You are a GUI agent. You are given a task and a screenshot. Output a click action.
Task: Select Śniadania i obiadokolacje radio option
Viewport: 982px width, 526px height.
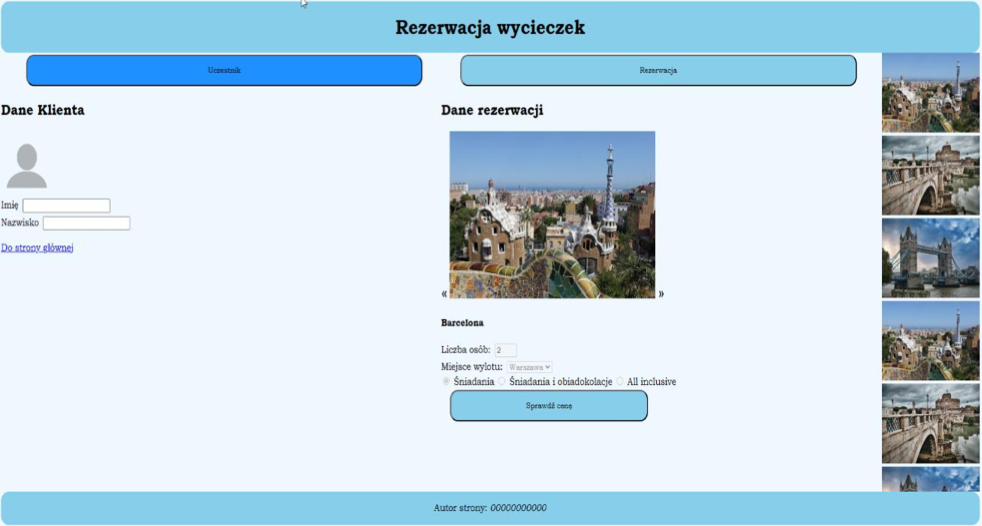(x=502, y=381)
